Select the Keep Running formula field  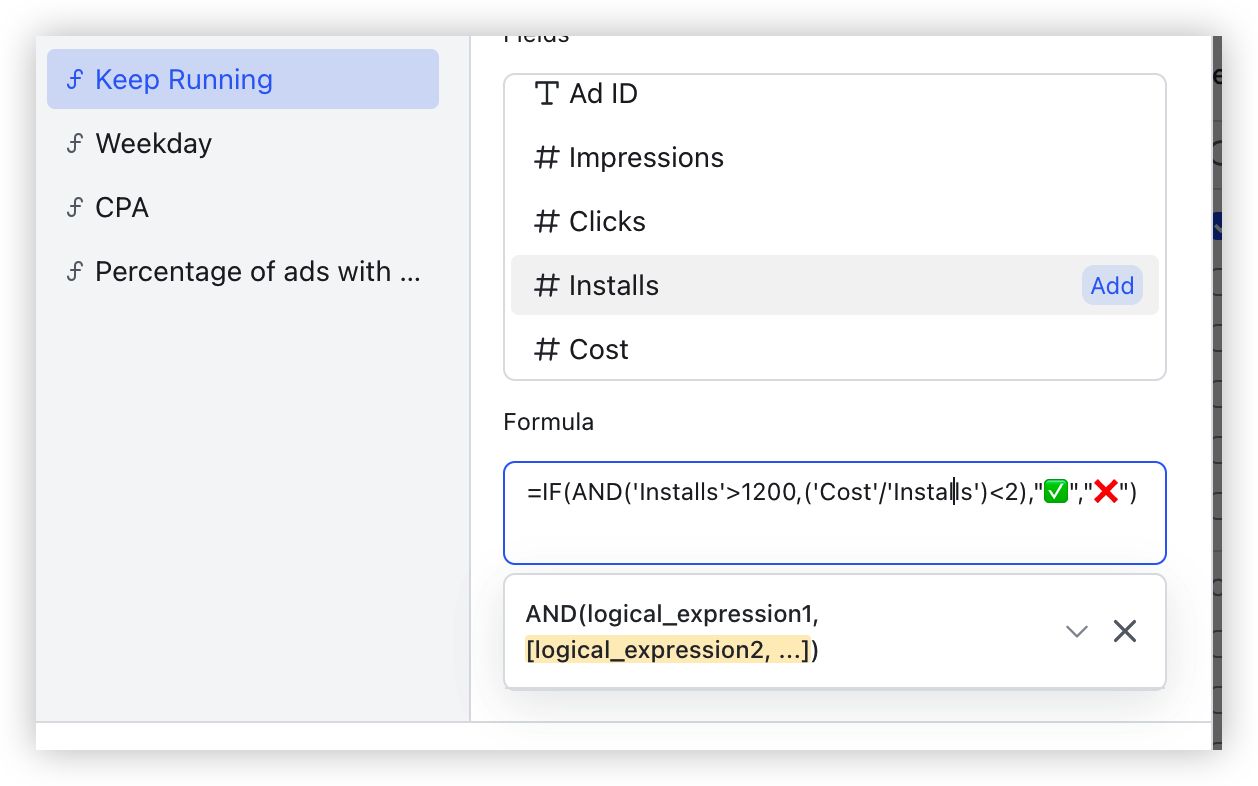point(184,80)
